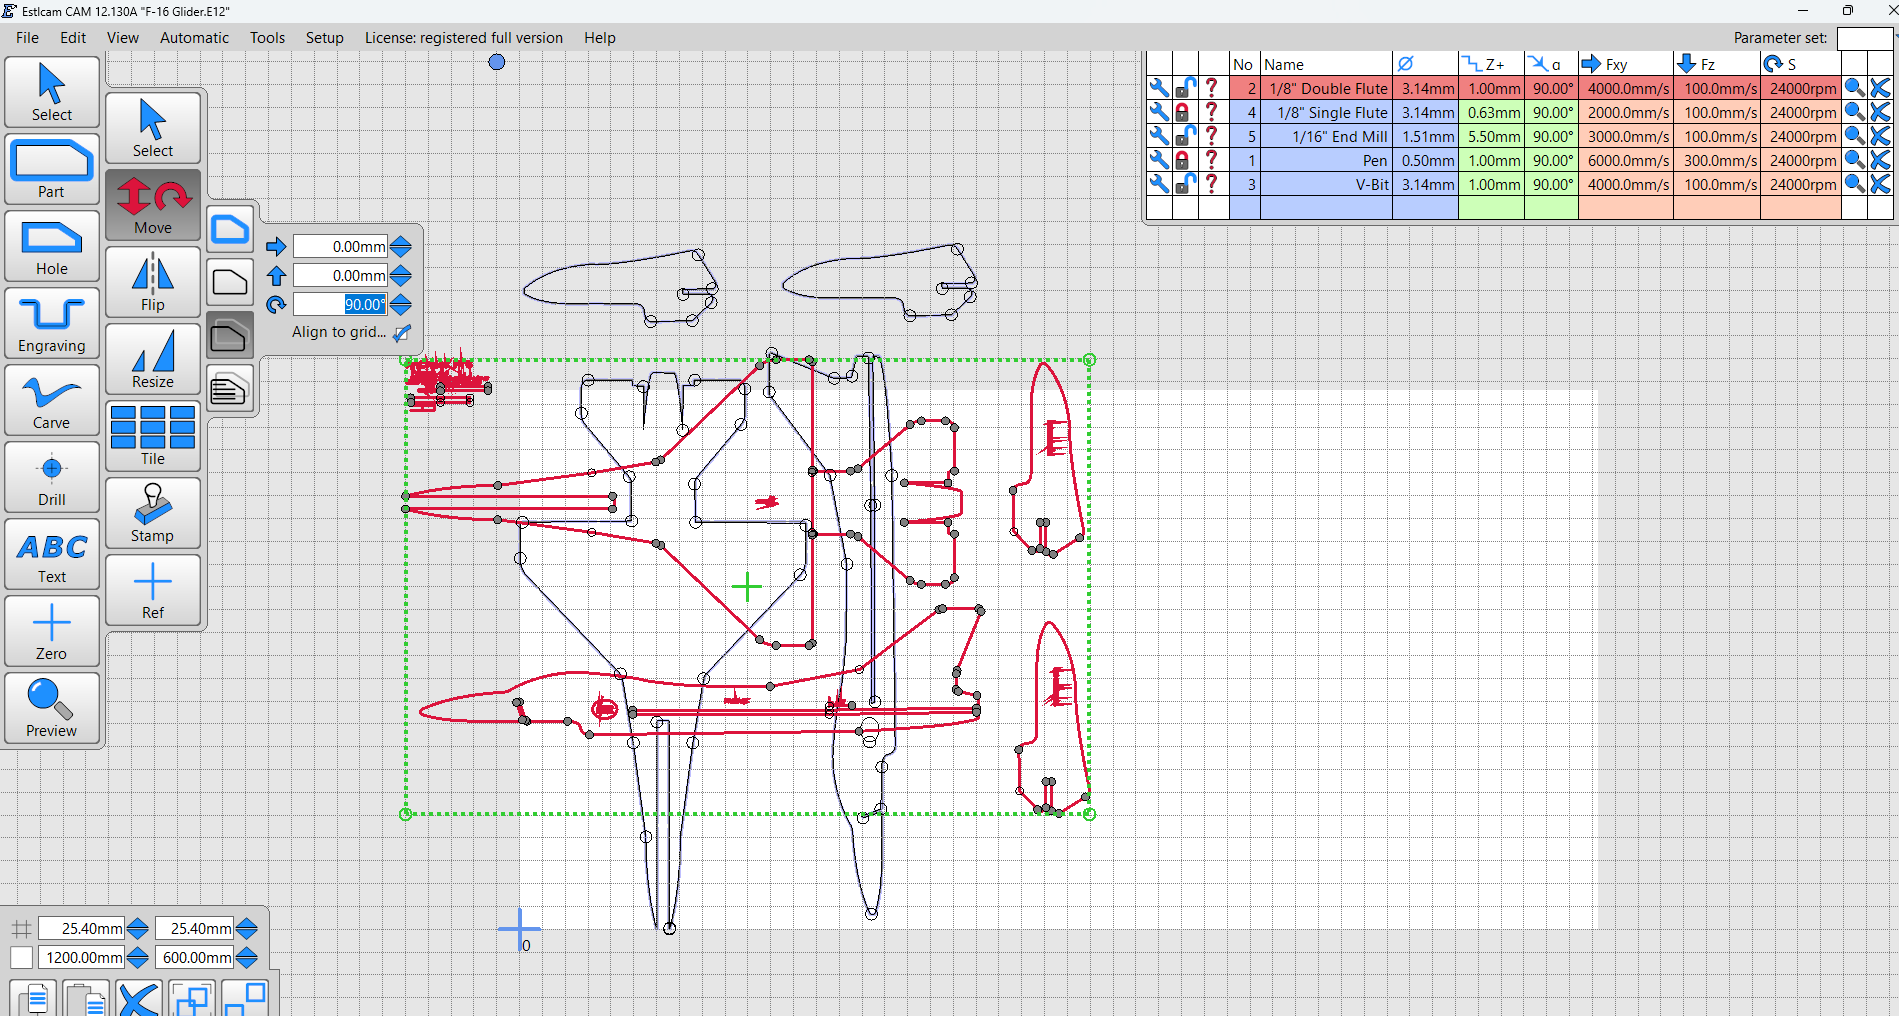This screenshot has height=1016, width=1899.
Task: Click the Pen tool color cell
Action: [x=1243, y=160]
